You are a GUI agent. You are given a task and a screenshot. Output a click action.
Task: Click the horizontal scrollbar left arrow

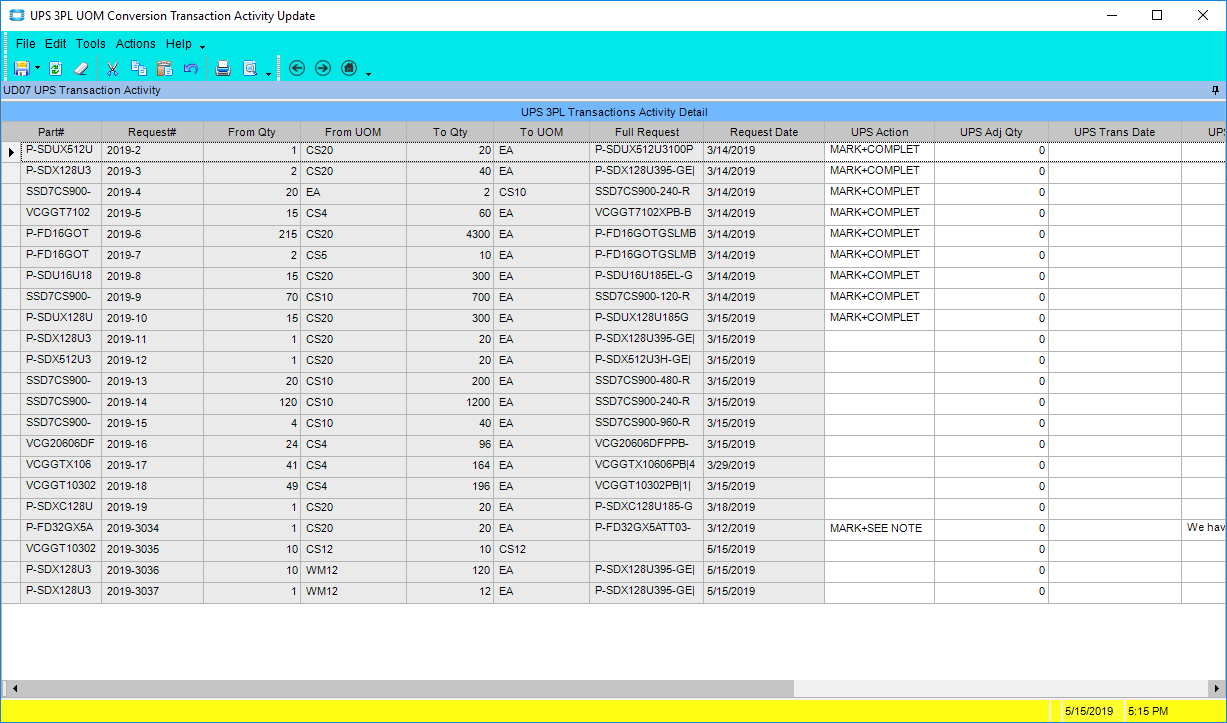[14, 689]
